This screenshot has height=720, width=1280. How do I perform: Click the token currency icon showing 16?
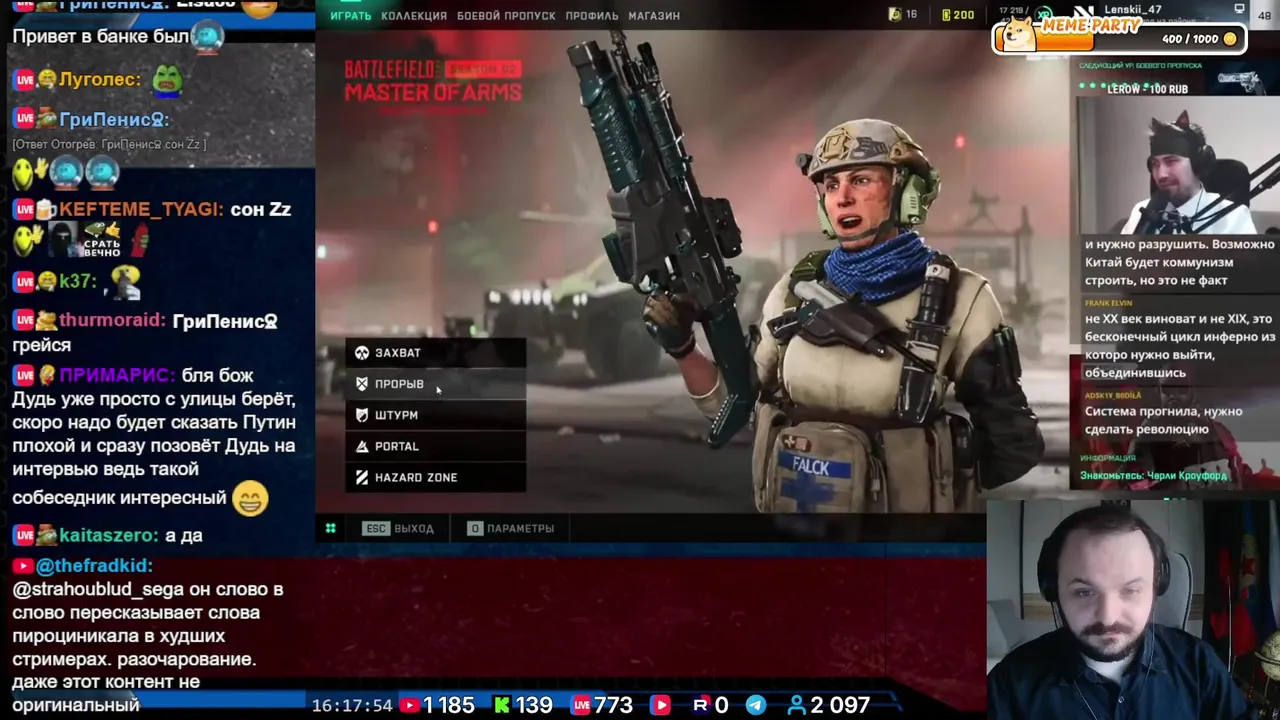click(894, 15)
